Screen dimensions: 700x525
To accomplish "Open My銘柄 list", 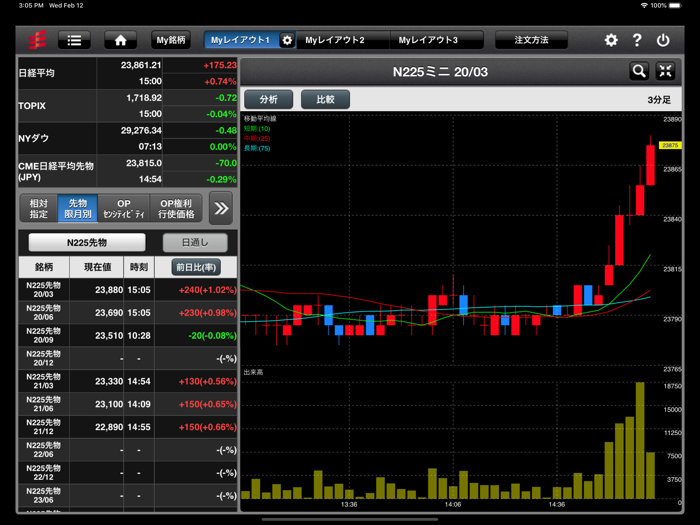I will (x=171, y=40).
